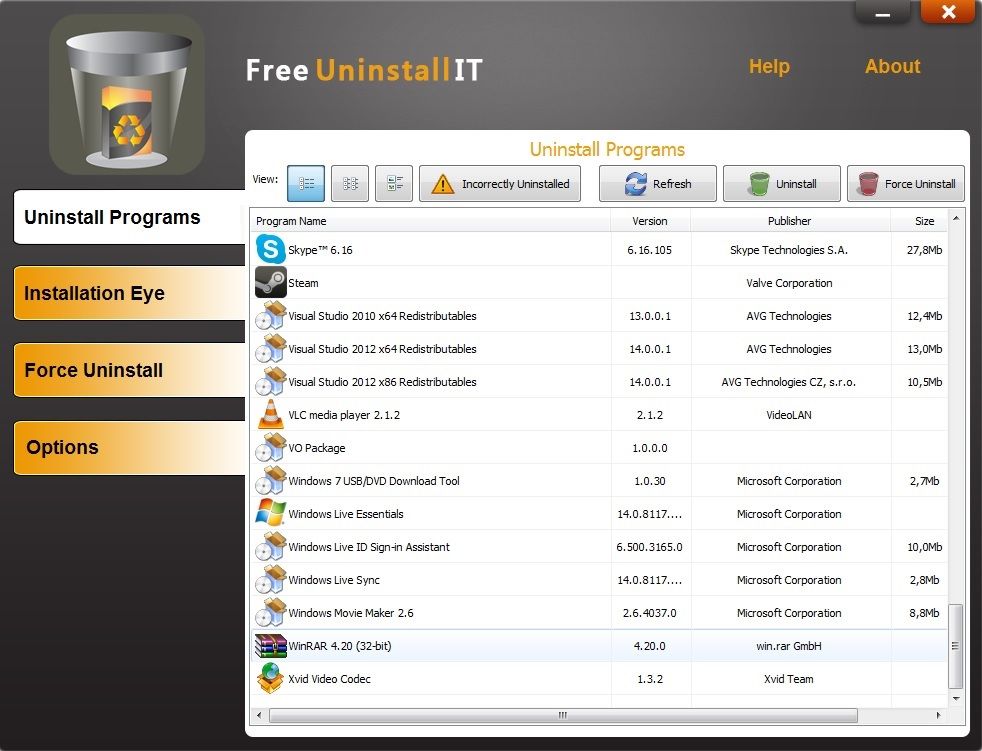Viewport: 982px width, 751px height.
Task: Refresh the programs list
Action: pyautogui.click(x=658, y=184)
